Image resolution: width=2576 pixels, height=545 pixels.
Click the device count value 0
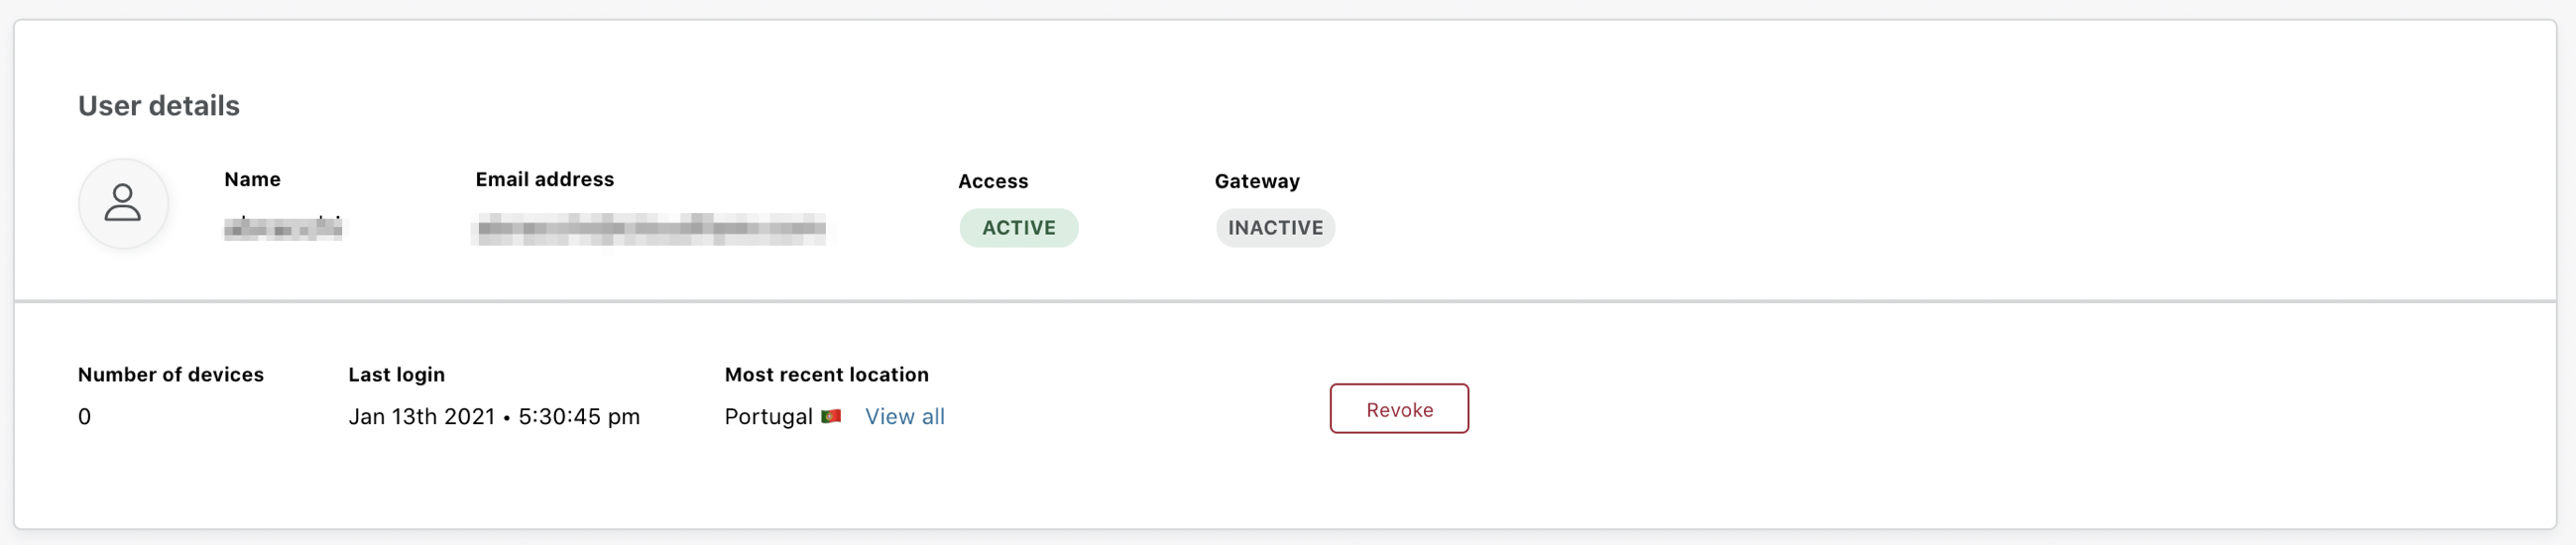[85, 417]
